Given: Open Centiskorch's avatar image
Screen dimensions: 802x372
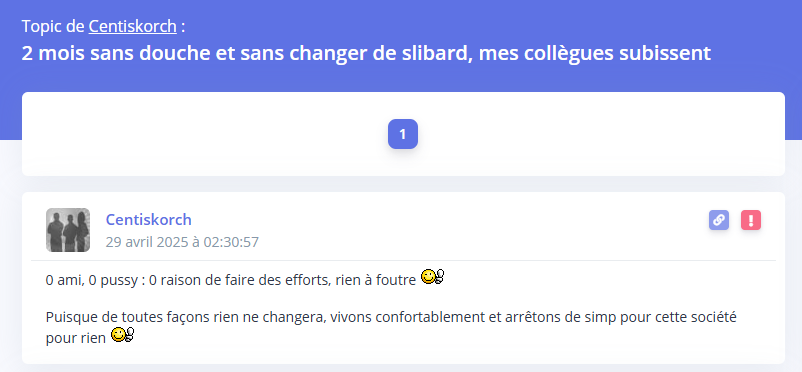Looking at the screenshot, I should pyautogui.click(x=68, y=230).
